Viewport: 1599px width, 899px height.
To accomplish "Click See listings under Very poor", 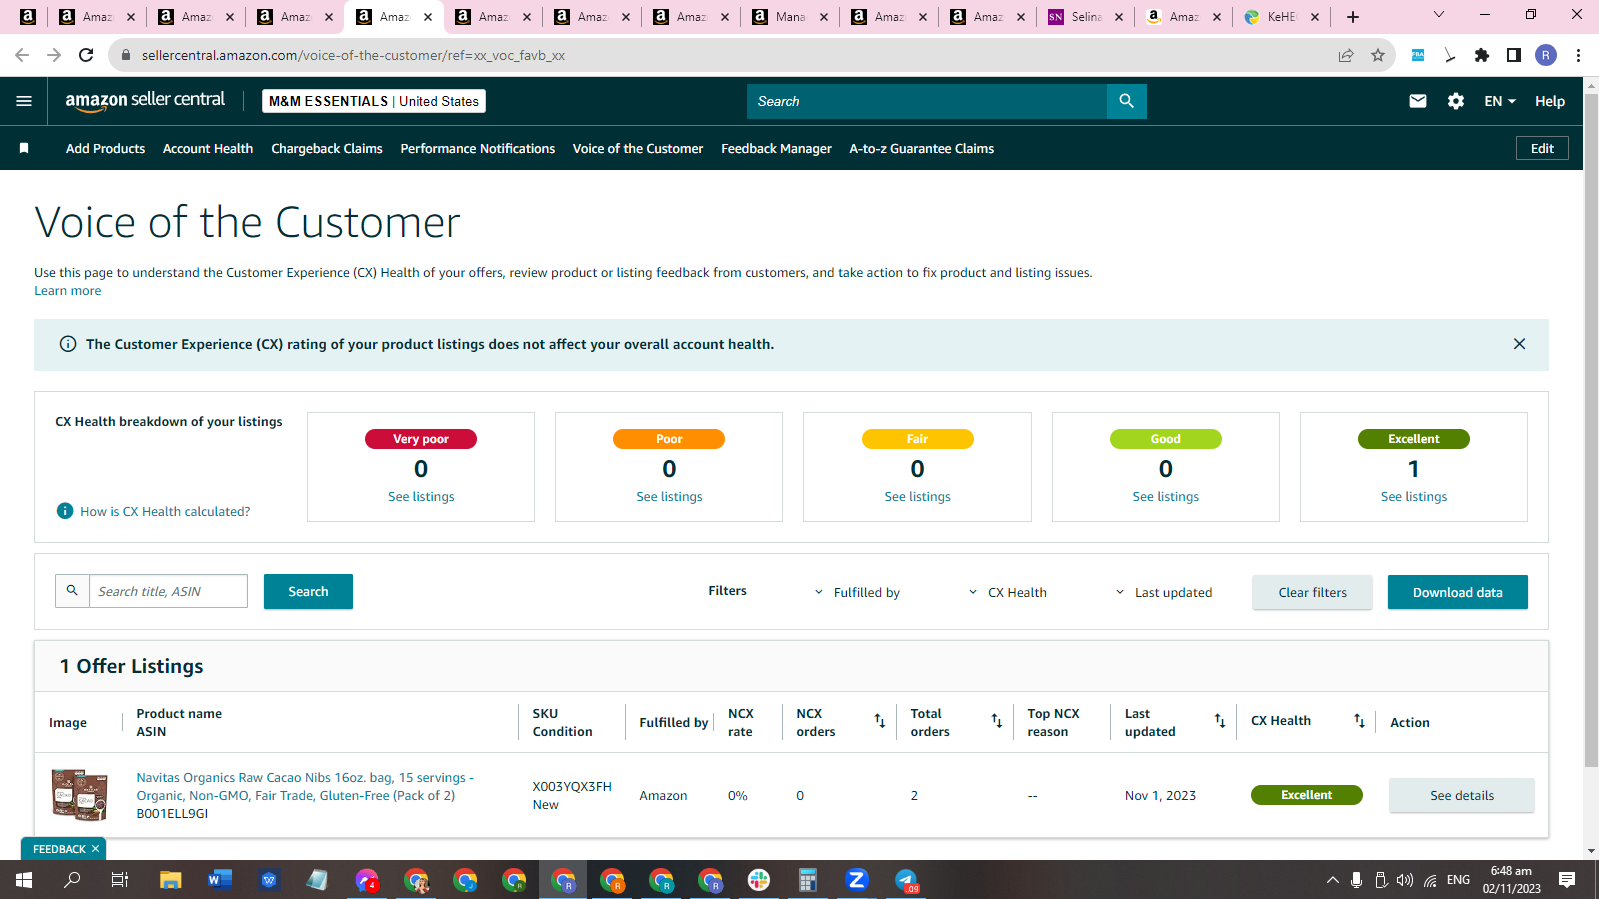I will 421,496.
